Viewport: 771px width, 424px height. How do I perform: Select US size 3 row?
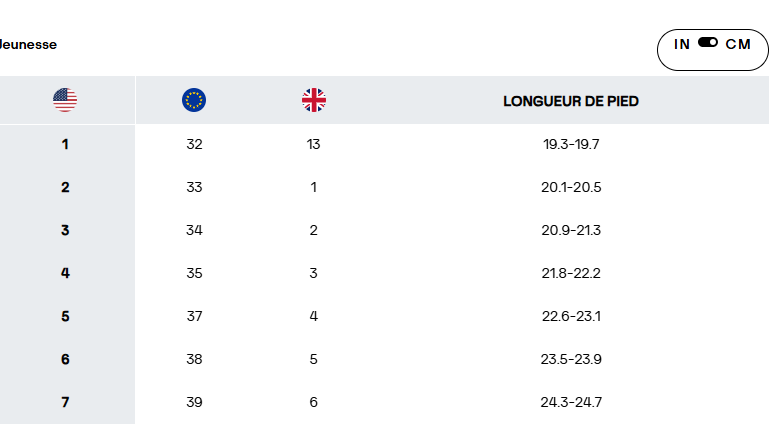[x=65, y=230]
